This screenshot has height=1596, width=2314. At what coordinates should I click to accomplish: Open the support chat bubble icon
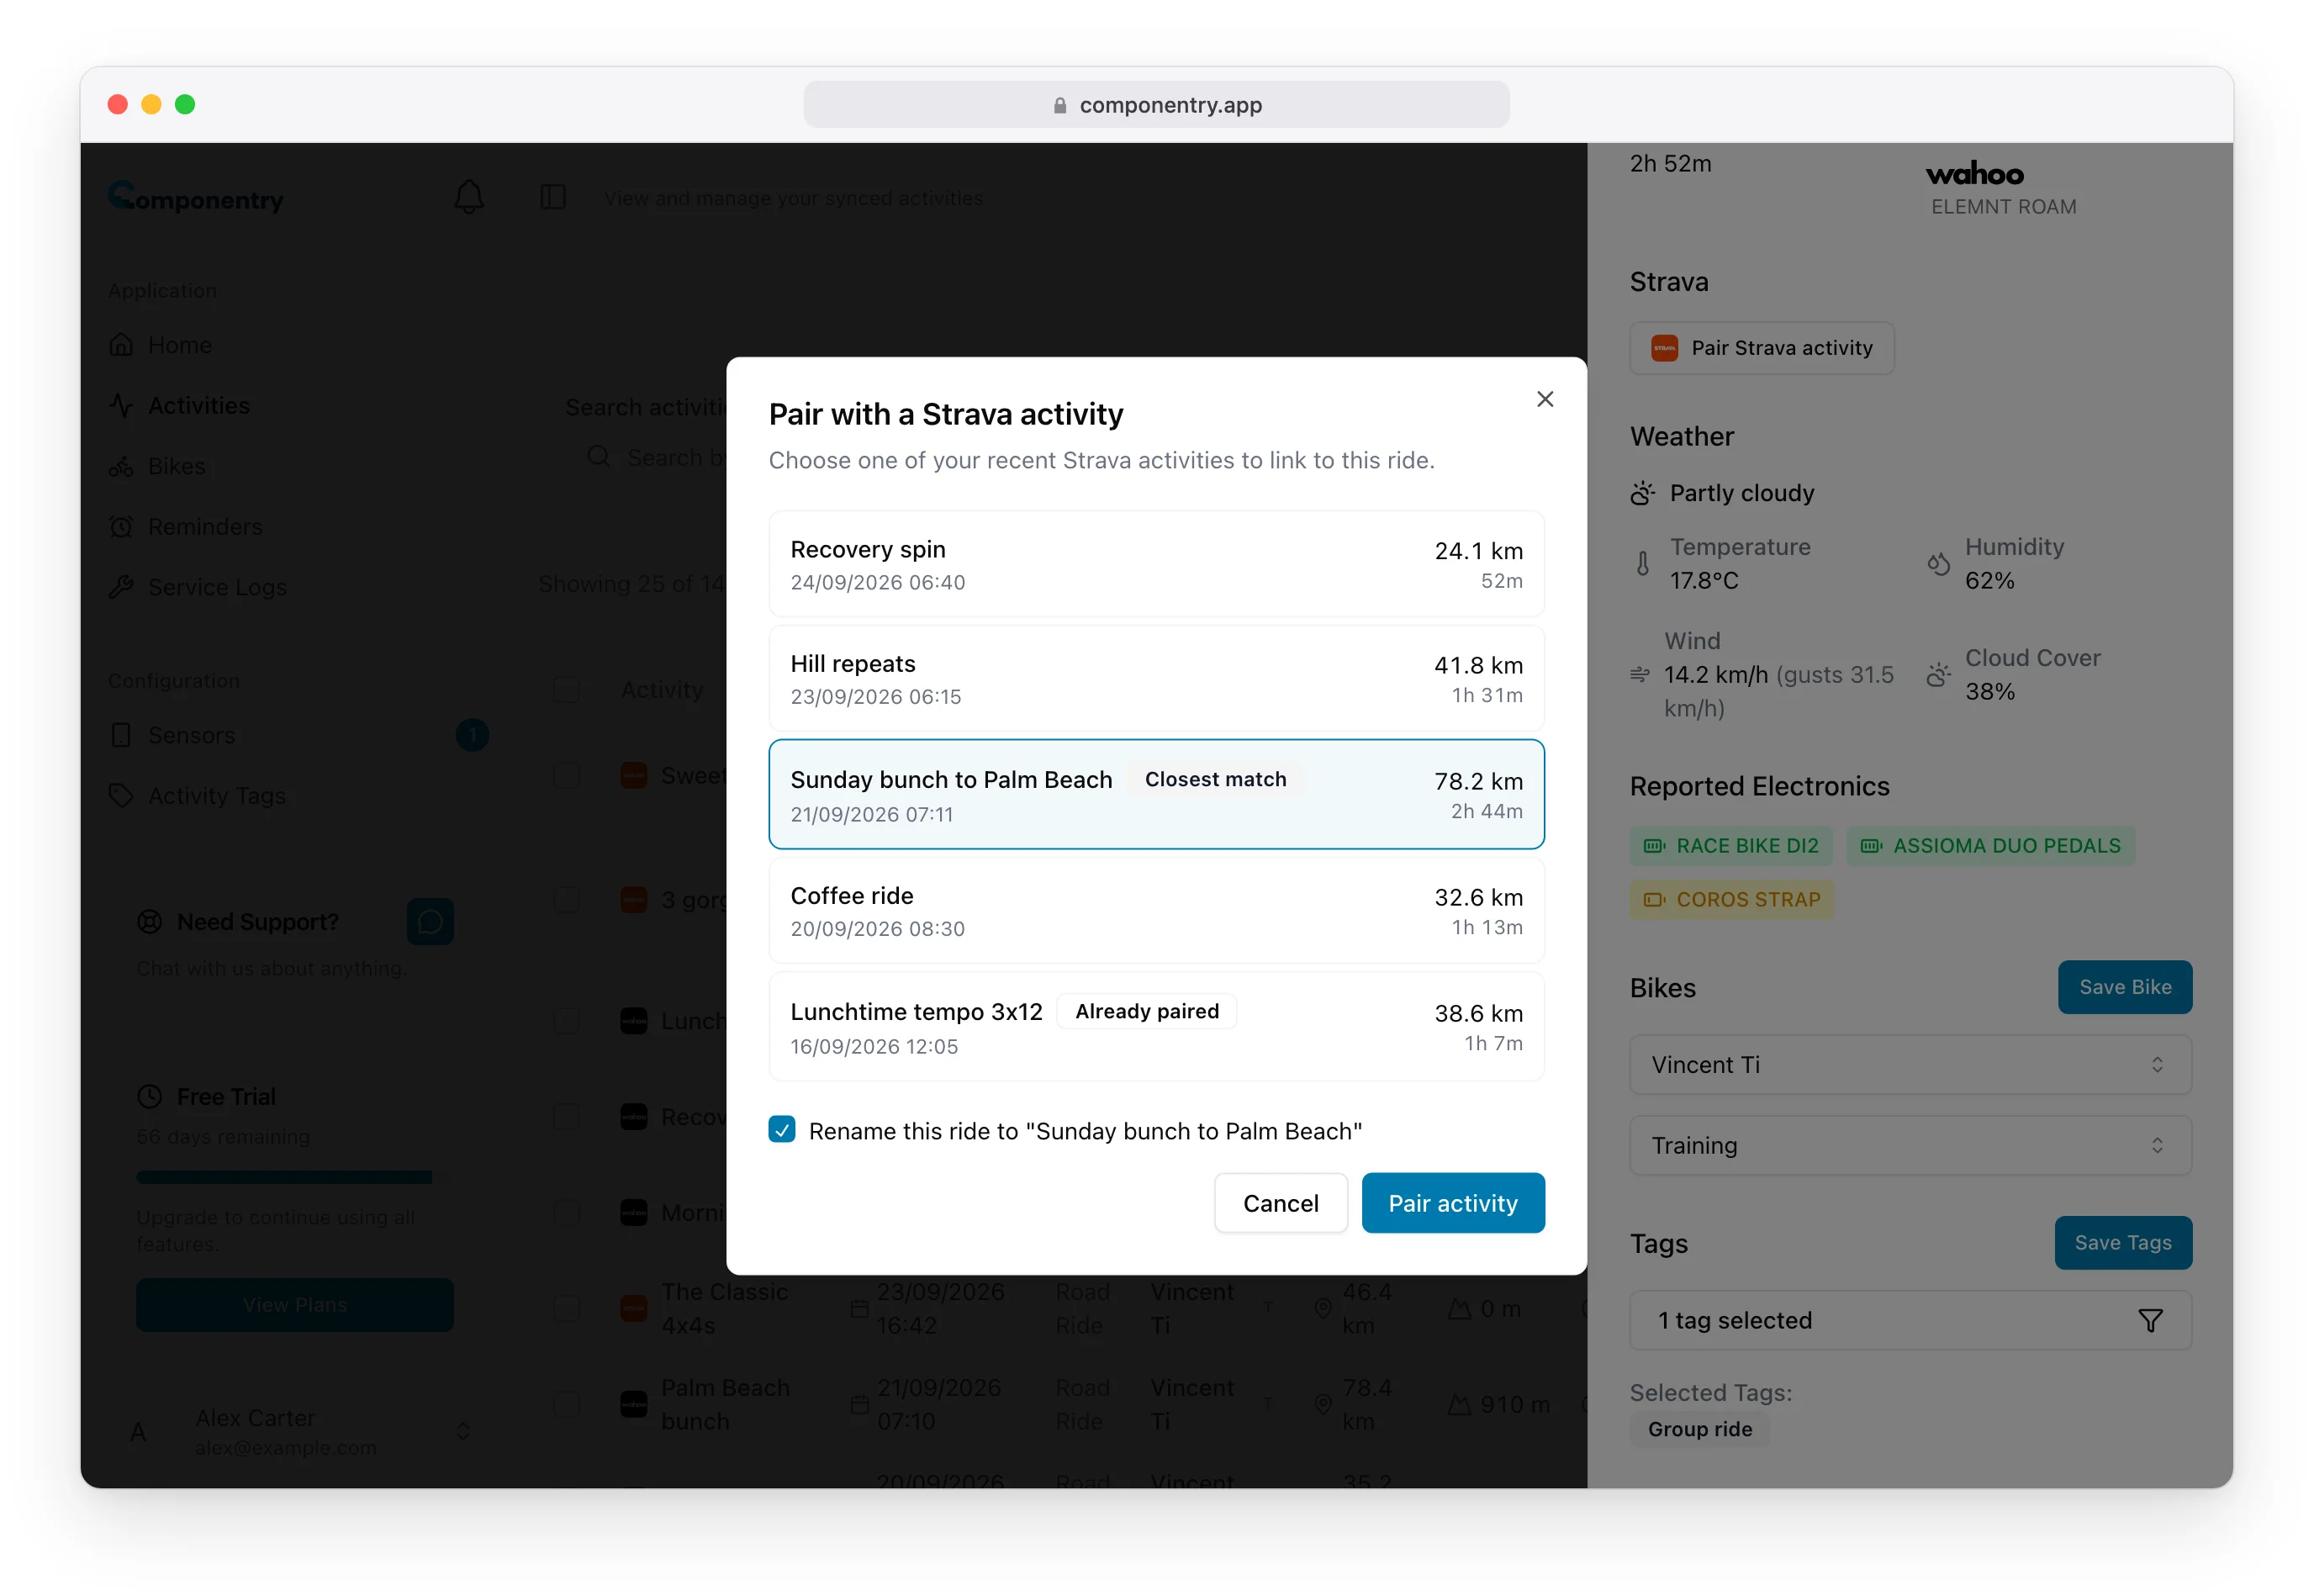430,921
